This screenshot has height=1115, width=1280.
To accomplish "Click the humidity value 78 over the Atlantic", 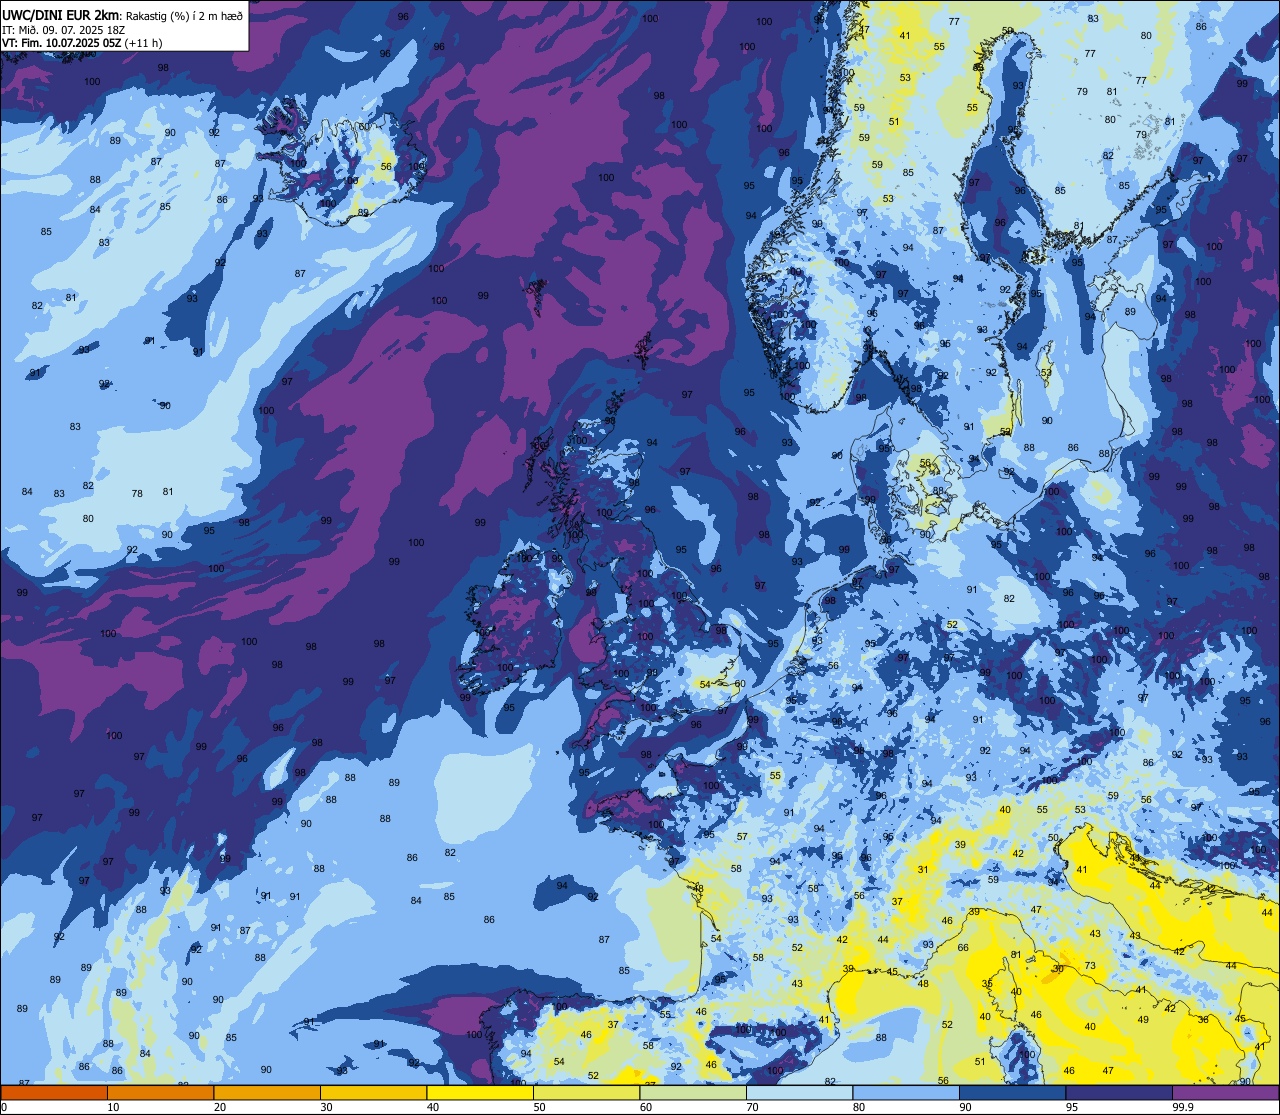I will coord(137,493).
